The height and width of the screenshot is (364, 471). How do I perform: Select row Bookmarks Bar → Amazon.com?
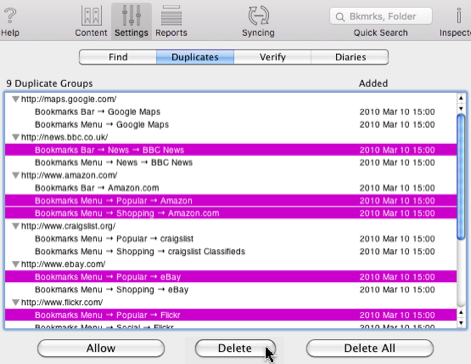(231, 188)
